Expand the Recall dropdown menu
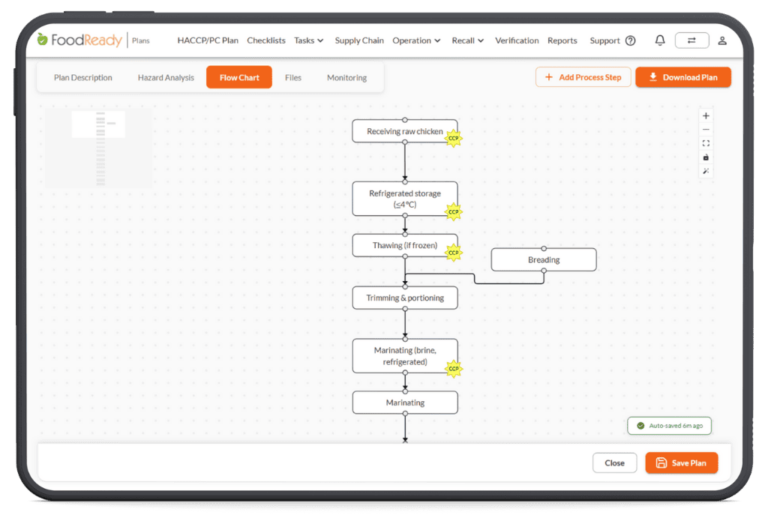Screen dimensions: 768x527 468,41
